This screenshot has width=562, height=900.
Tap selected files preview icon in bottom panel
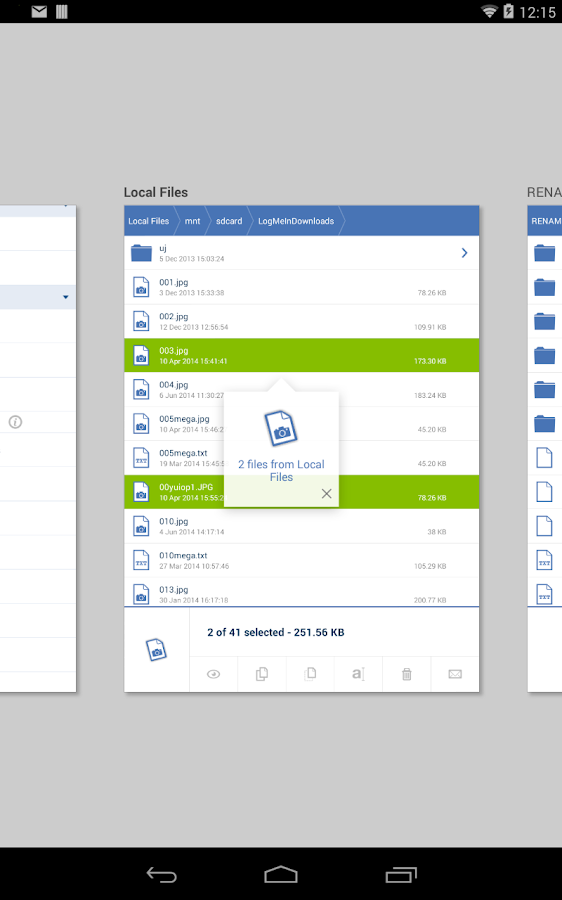coord(156,650)
